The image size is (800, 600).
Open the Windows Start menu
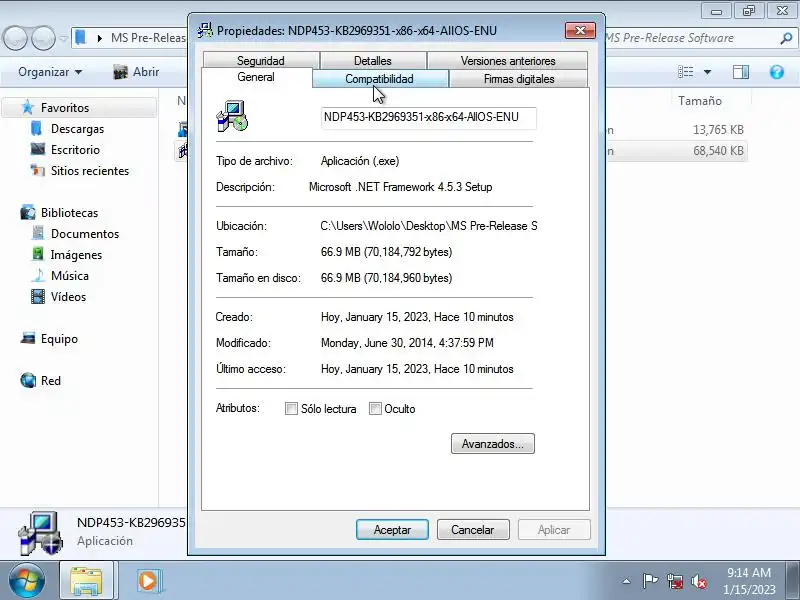click(x=27, y=581)
